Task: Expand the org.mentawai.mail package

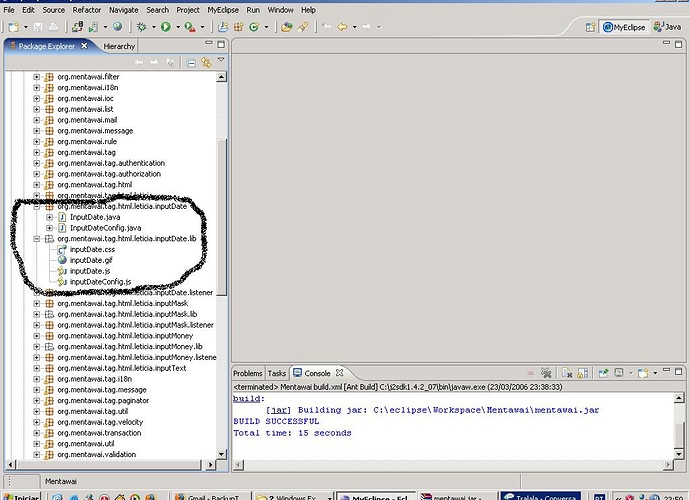Action: tap(37, 120)
